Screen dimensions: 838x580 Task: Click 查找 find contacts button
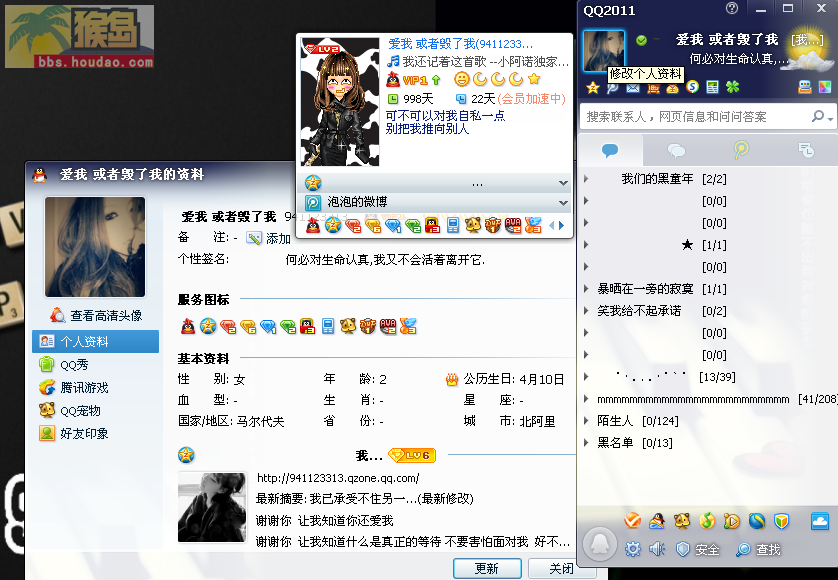coord(758,549)
